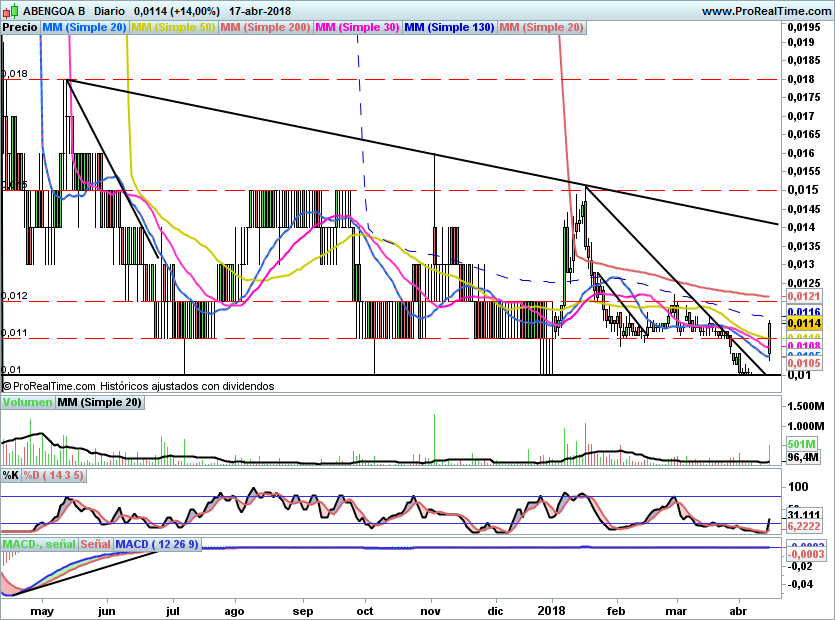Open the Precio panel label
835x620 pixels.
point(20,28)
